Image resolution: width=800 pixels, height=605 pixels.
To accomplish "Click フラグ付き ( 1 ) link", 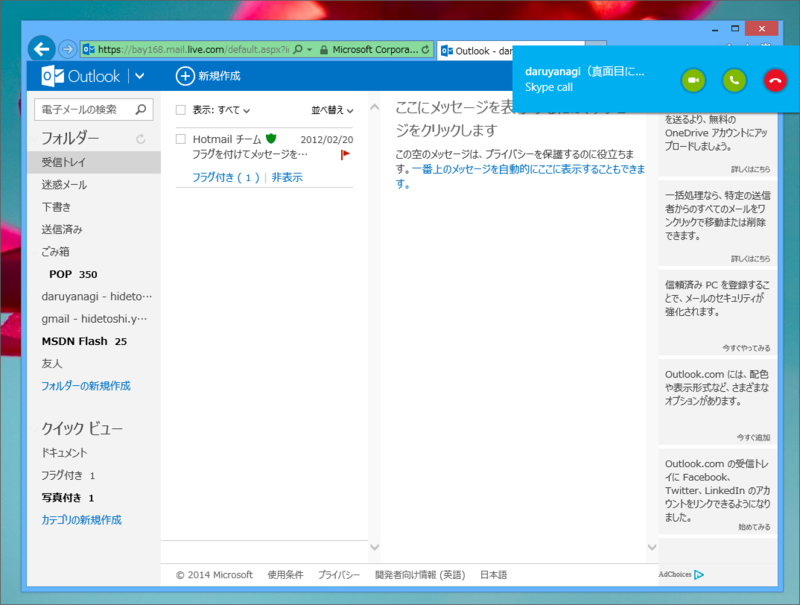I will point(226,177).
